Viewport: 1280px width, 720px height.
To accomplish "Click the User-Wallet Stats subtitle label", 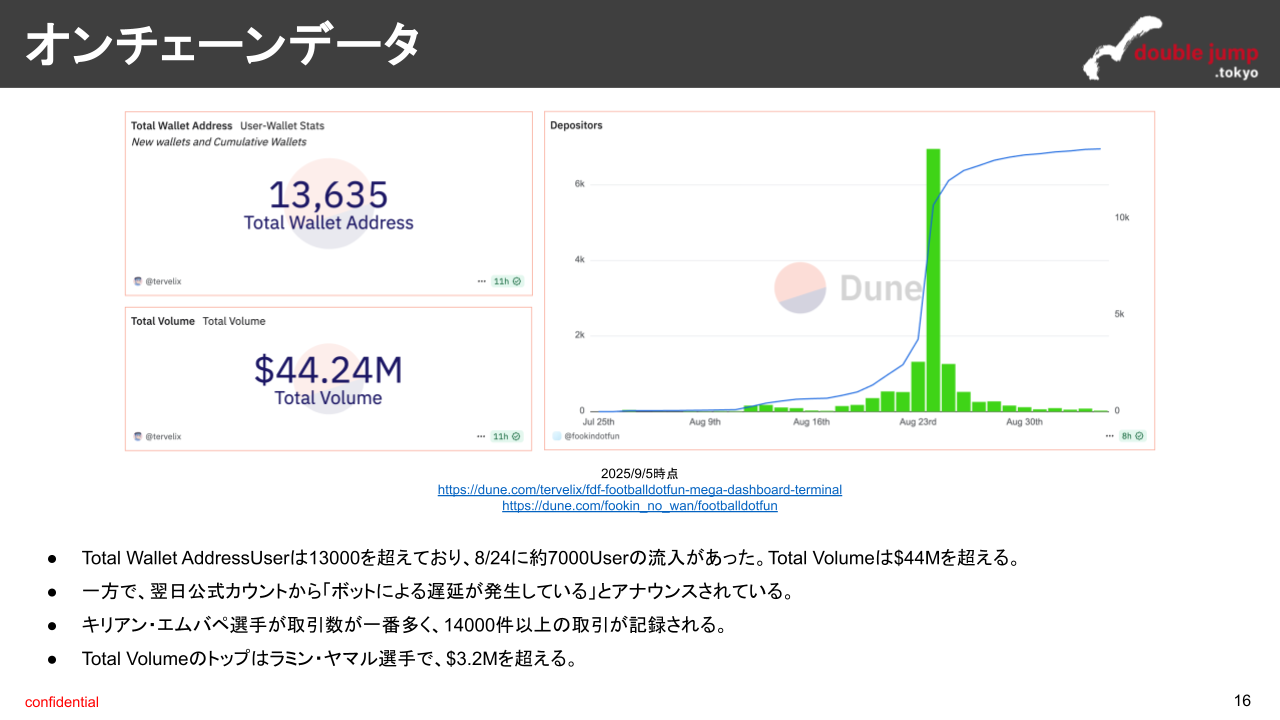I will (x=282, y=126).
